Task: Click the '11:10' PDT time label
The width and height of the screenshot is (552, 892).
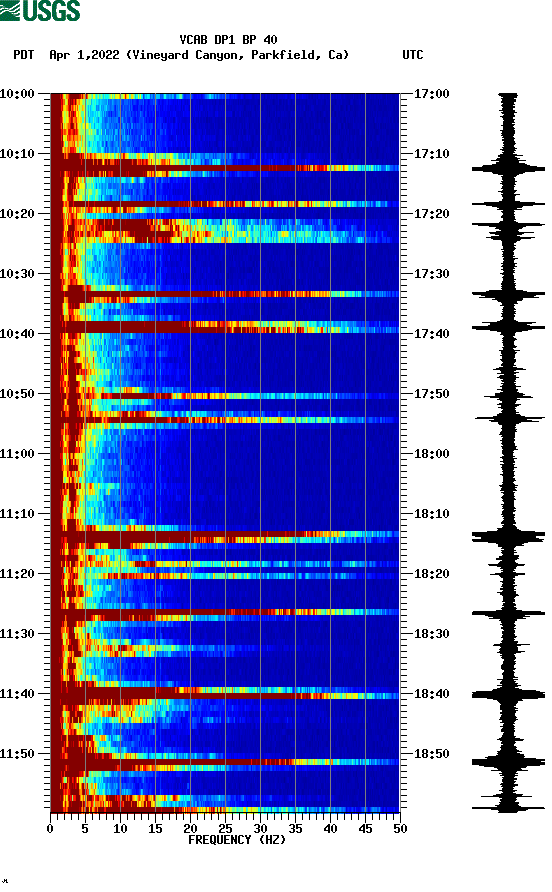Action: pos(18,514)
